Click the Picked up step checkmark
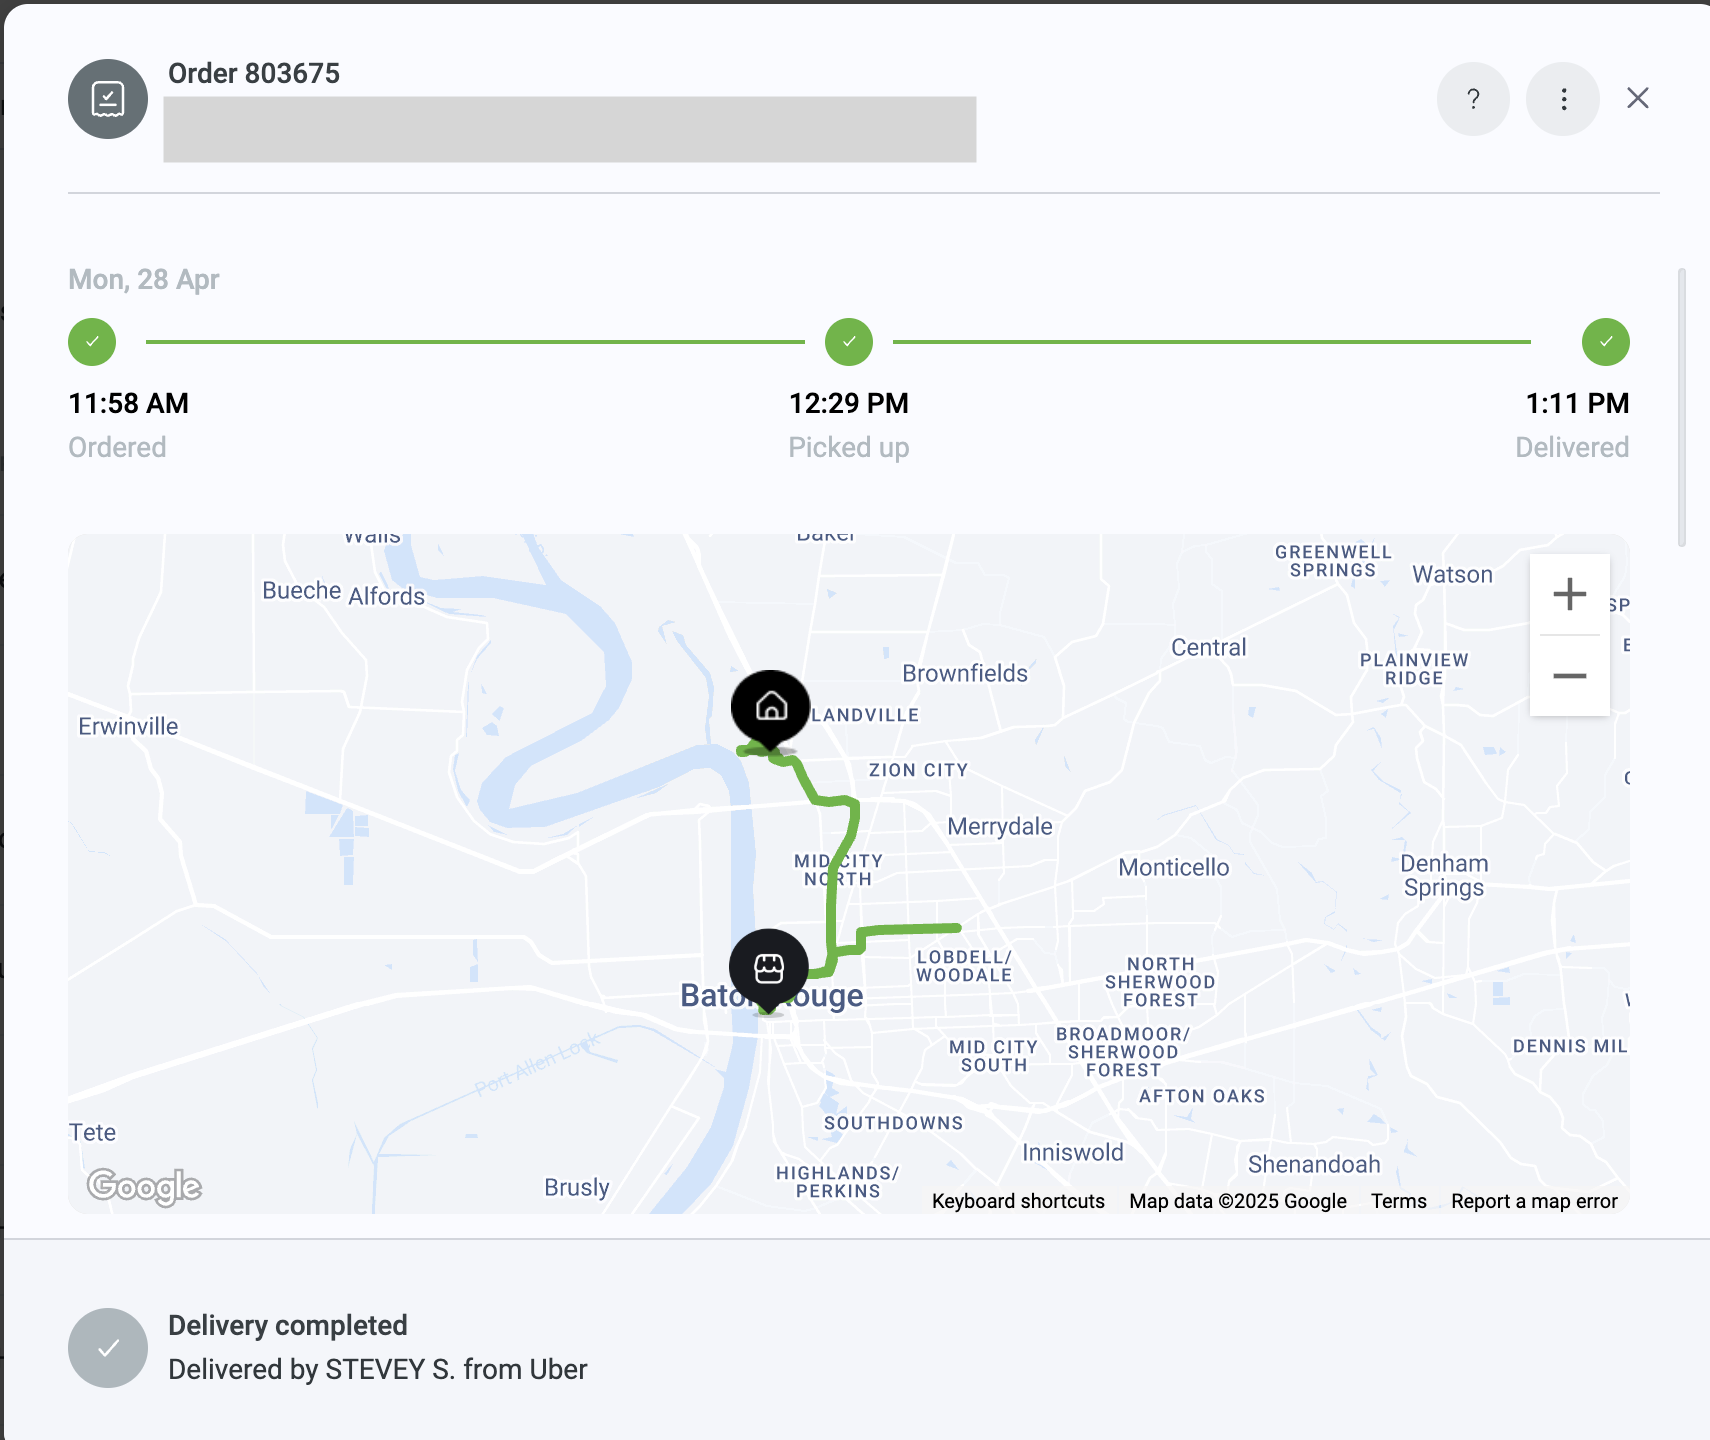 [849, 342]
